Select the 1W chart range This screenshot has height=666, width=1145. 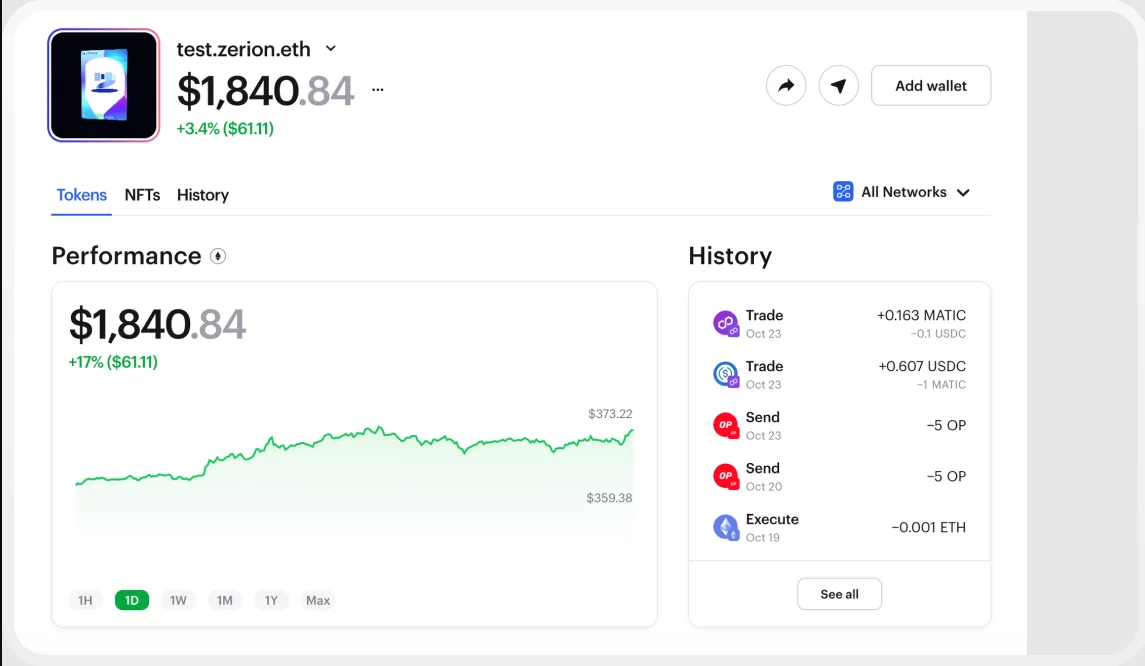click(178, 600)
